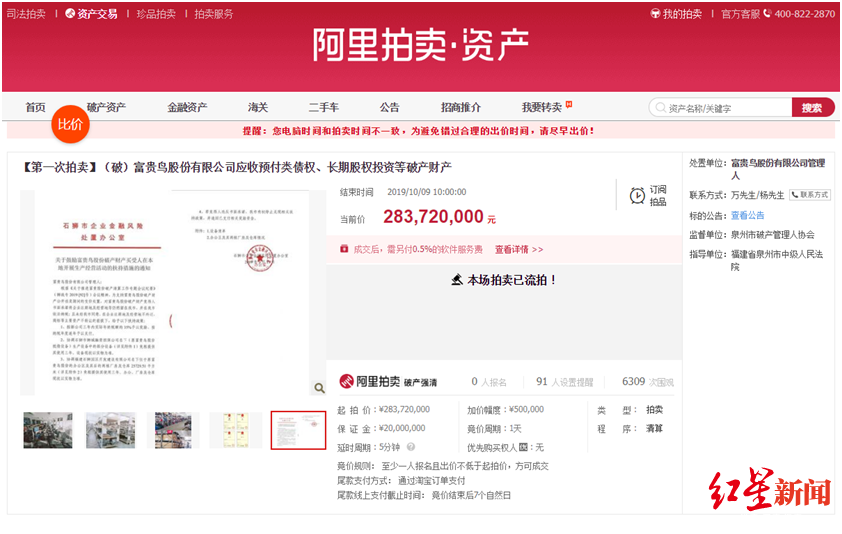Click the 联系方式 phone button
The width and height of the screenshot is (842, 534).
(809, 195)
